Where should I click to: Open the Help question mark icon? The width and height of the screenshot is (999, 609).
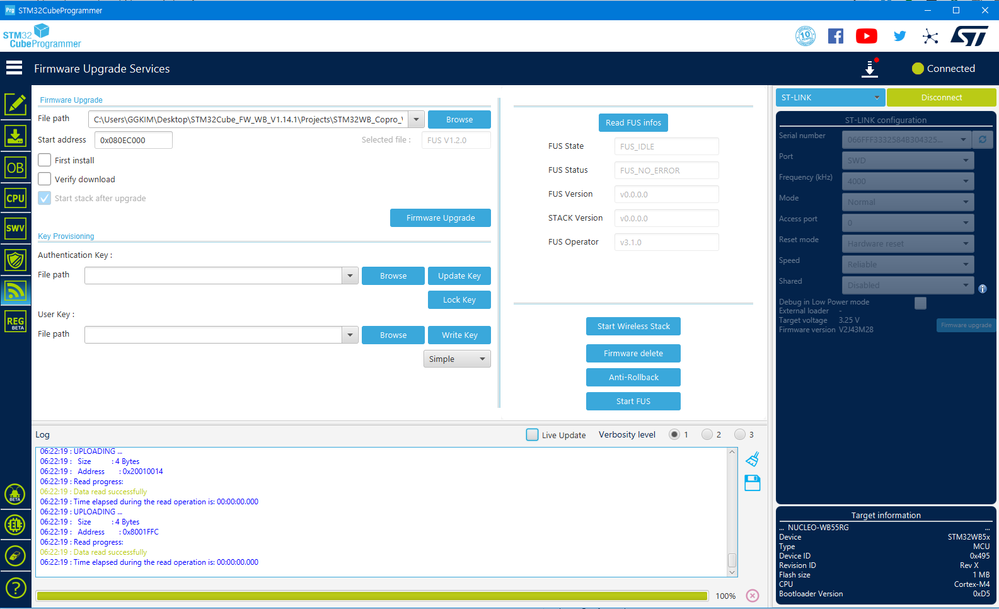(x=15, y=587)
